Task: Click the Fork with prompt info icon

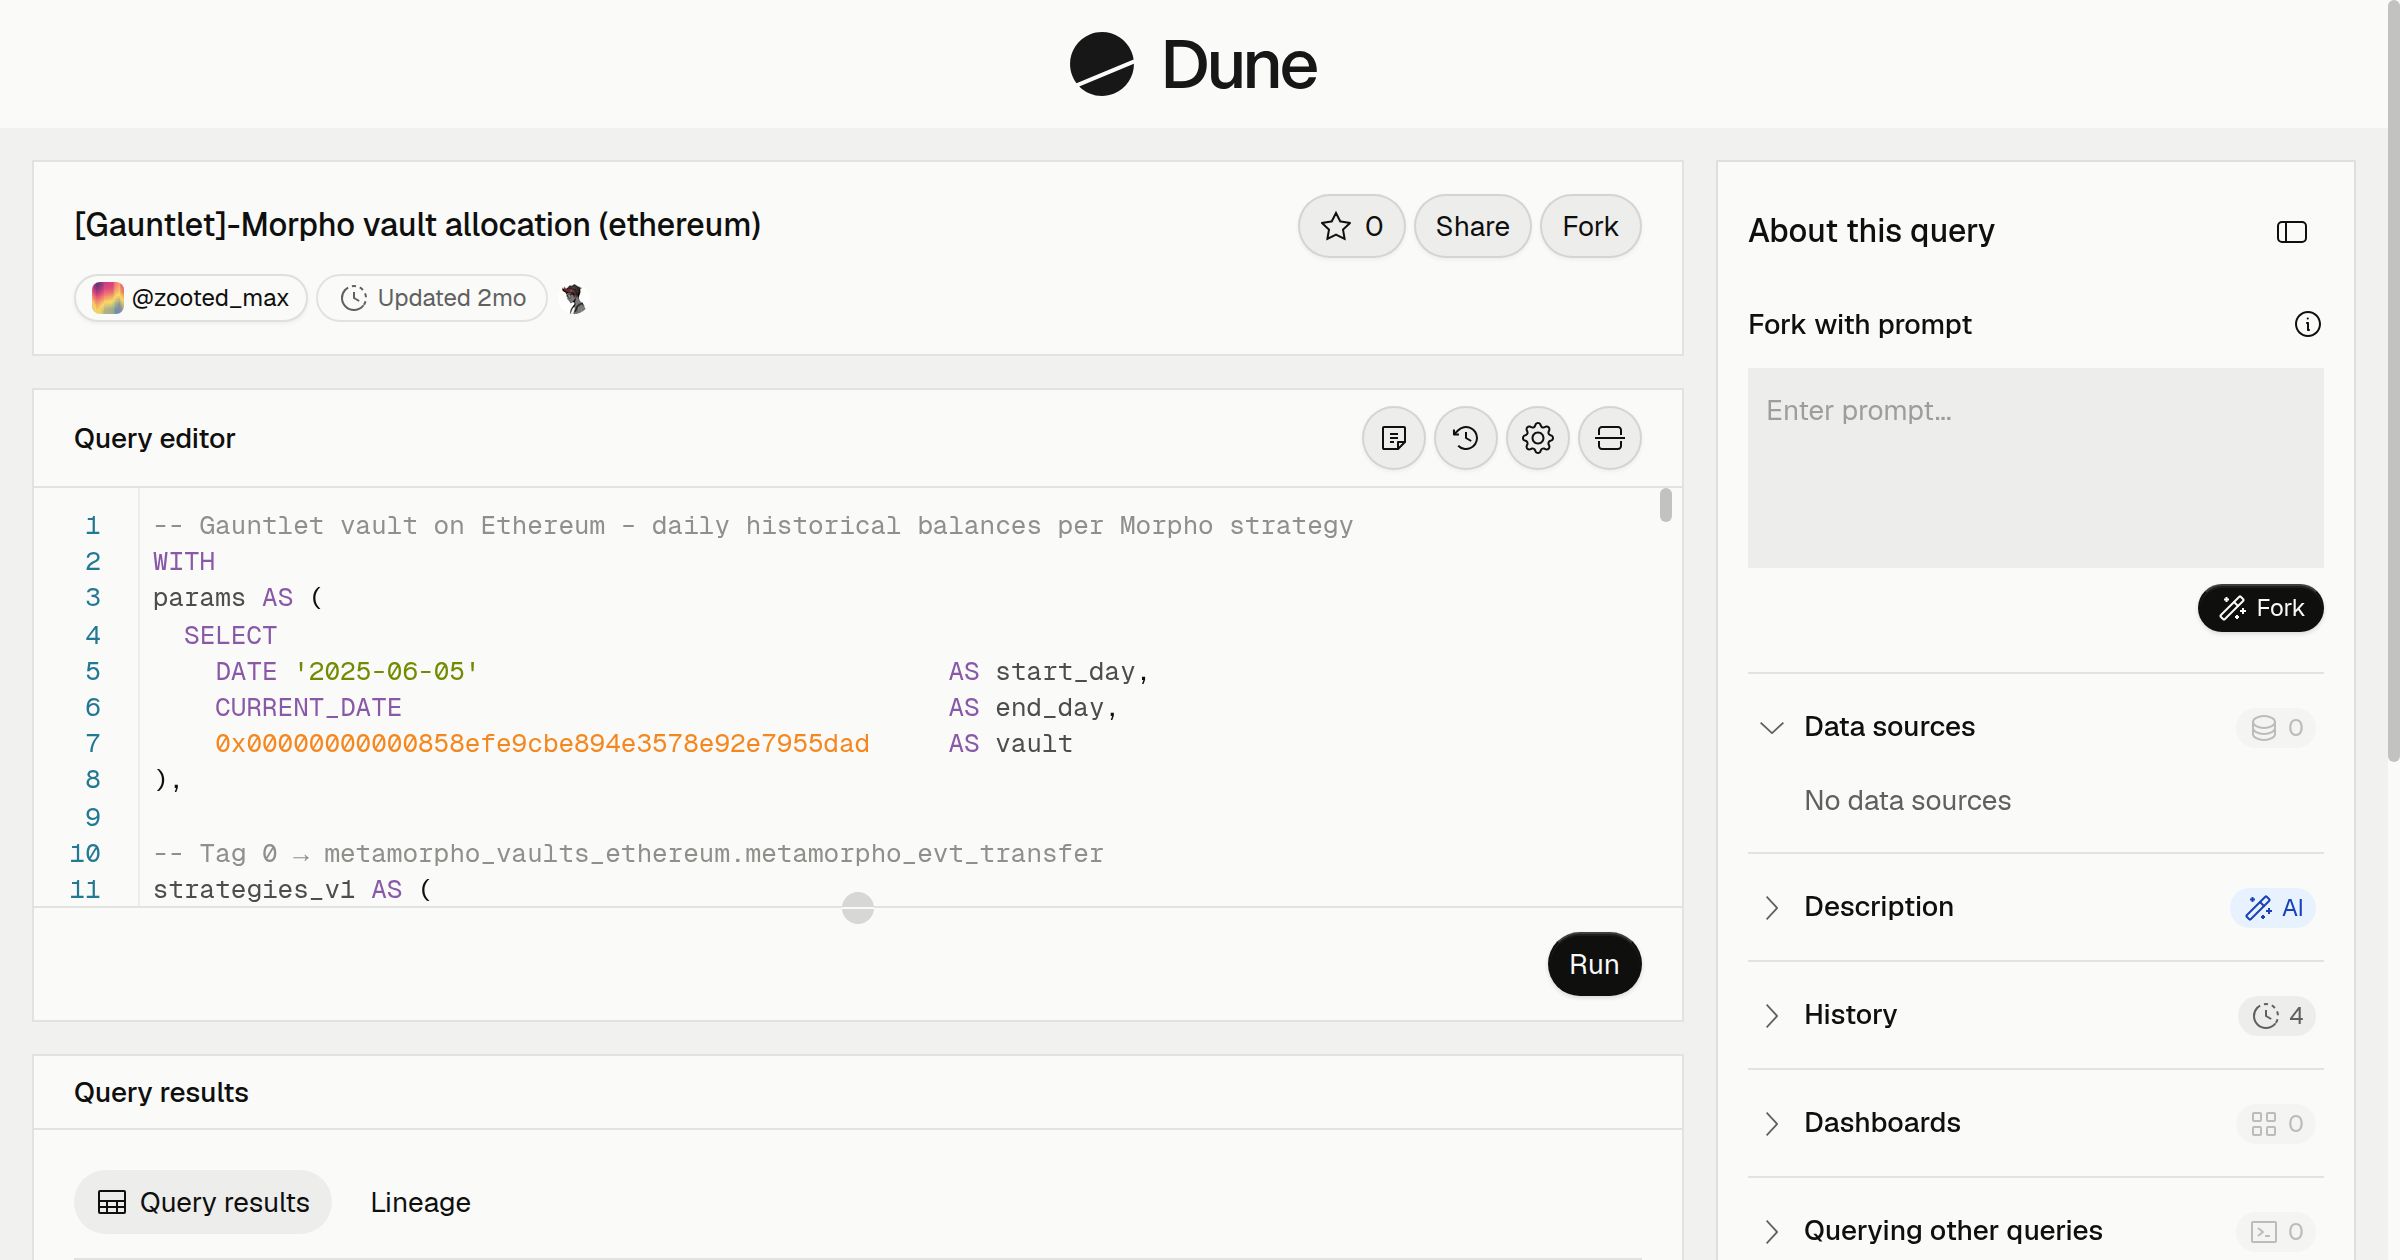Action: click(2307, 324)
